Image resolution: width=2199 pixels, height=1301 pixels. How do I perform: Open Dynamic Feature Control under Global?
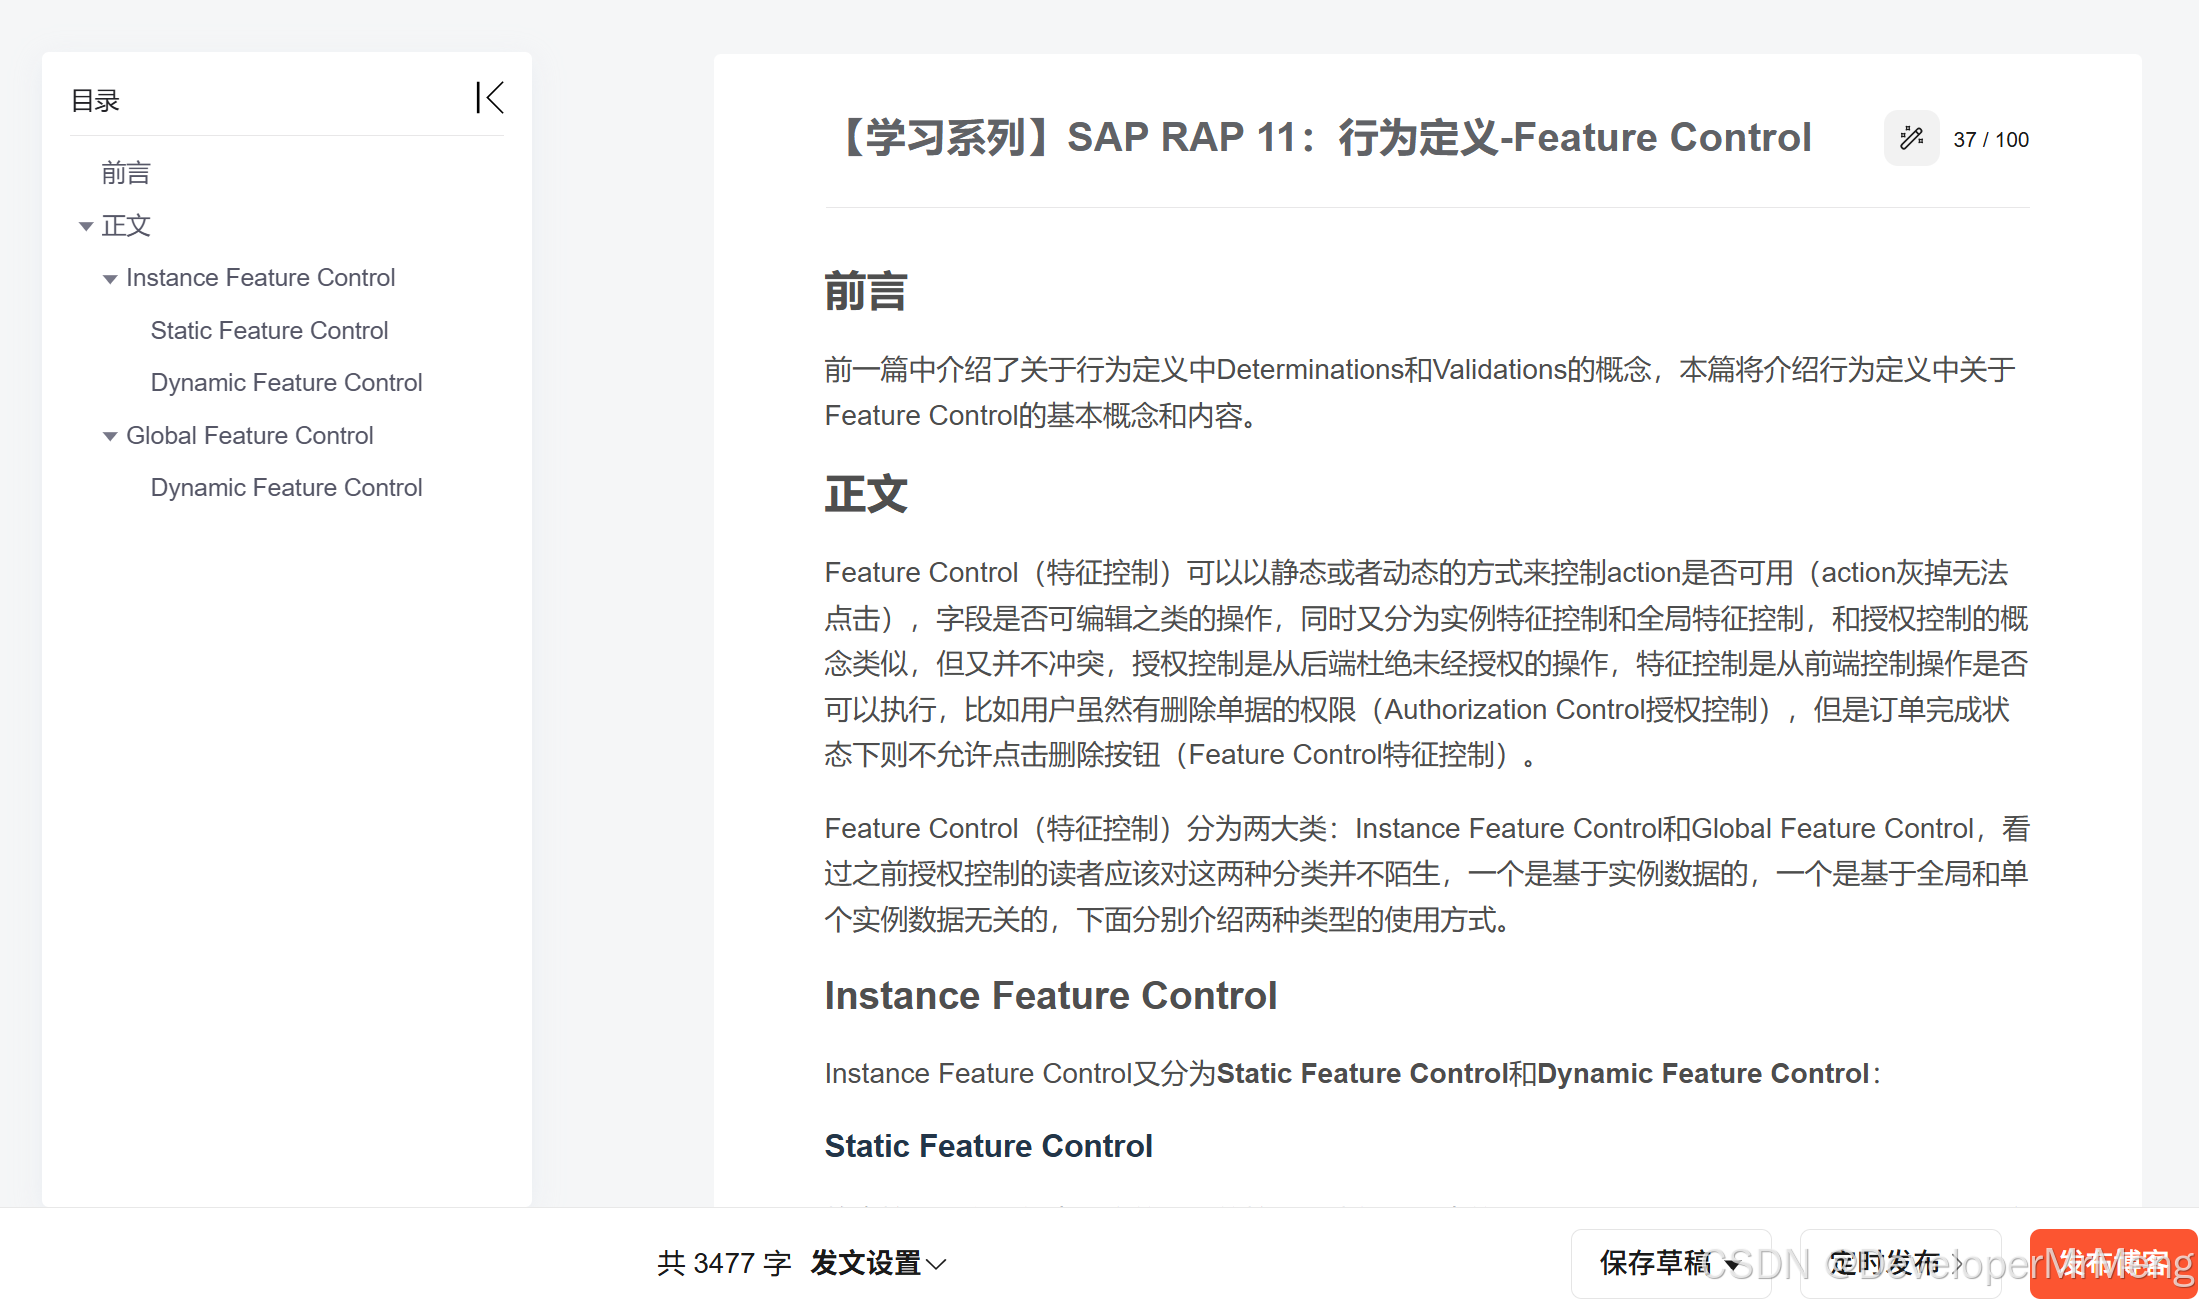click(x=286, y=487)
